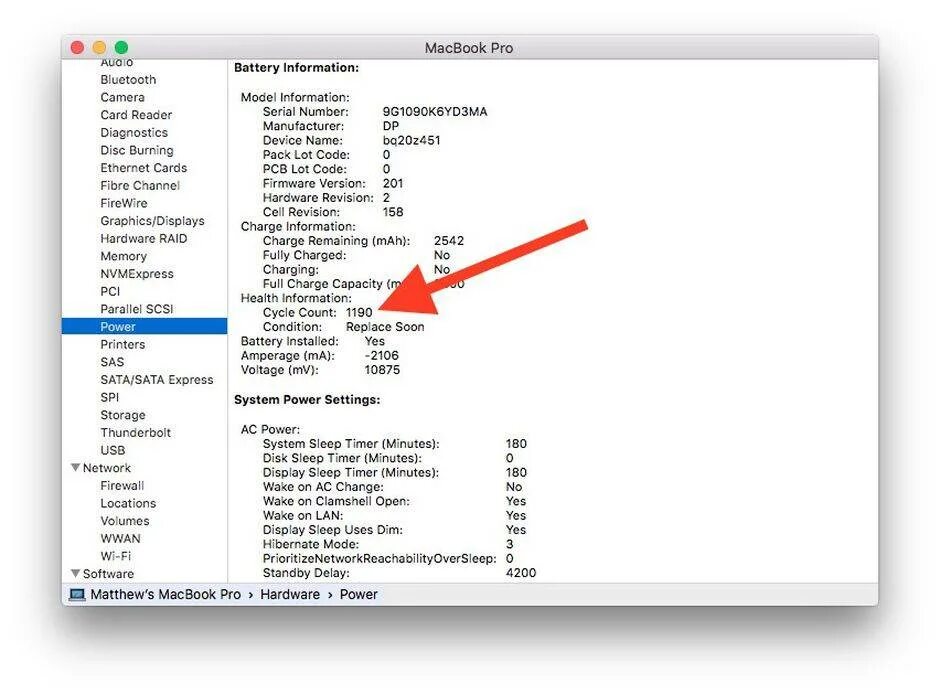Select Volumes under Network

125,521
